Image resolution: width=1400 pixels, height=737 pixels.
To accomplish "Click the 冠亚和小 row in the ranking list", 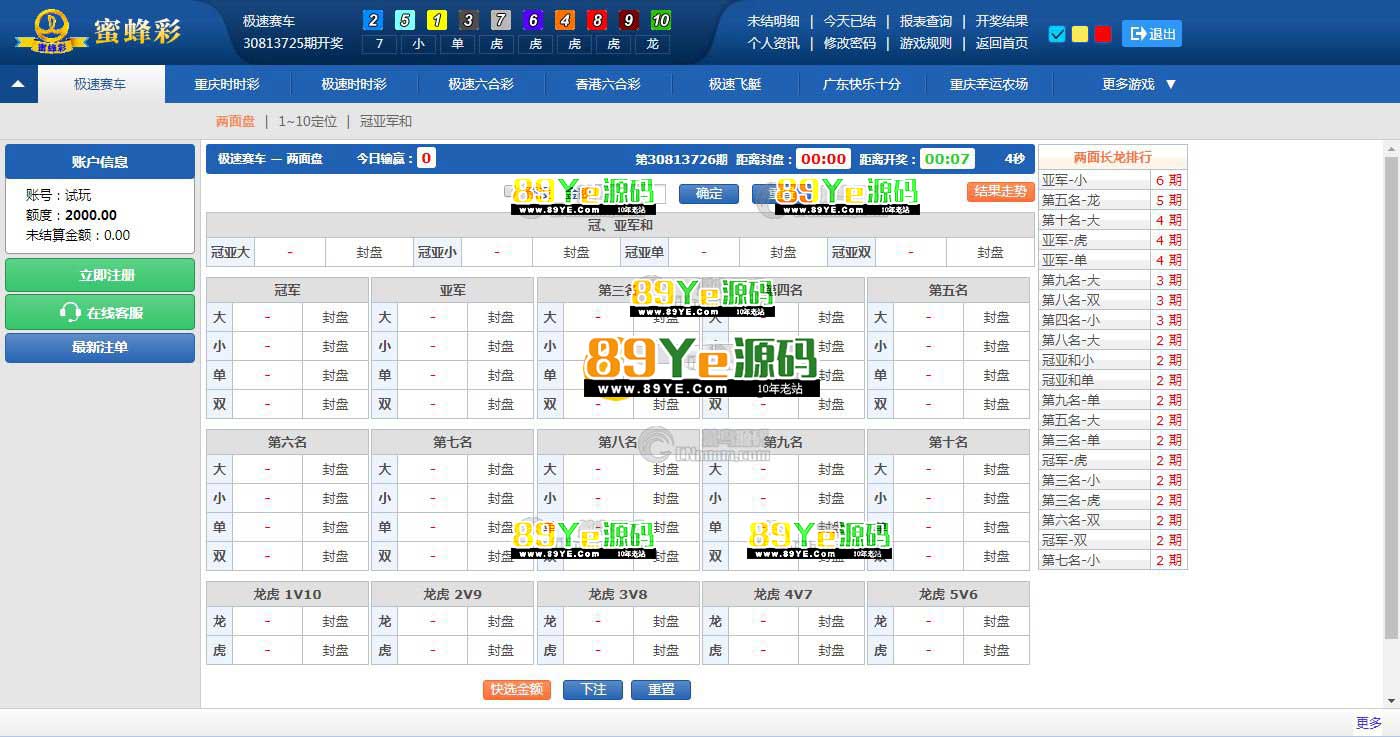I will click(x=1112, y=360).
